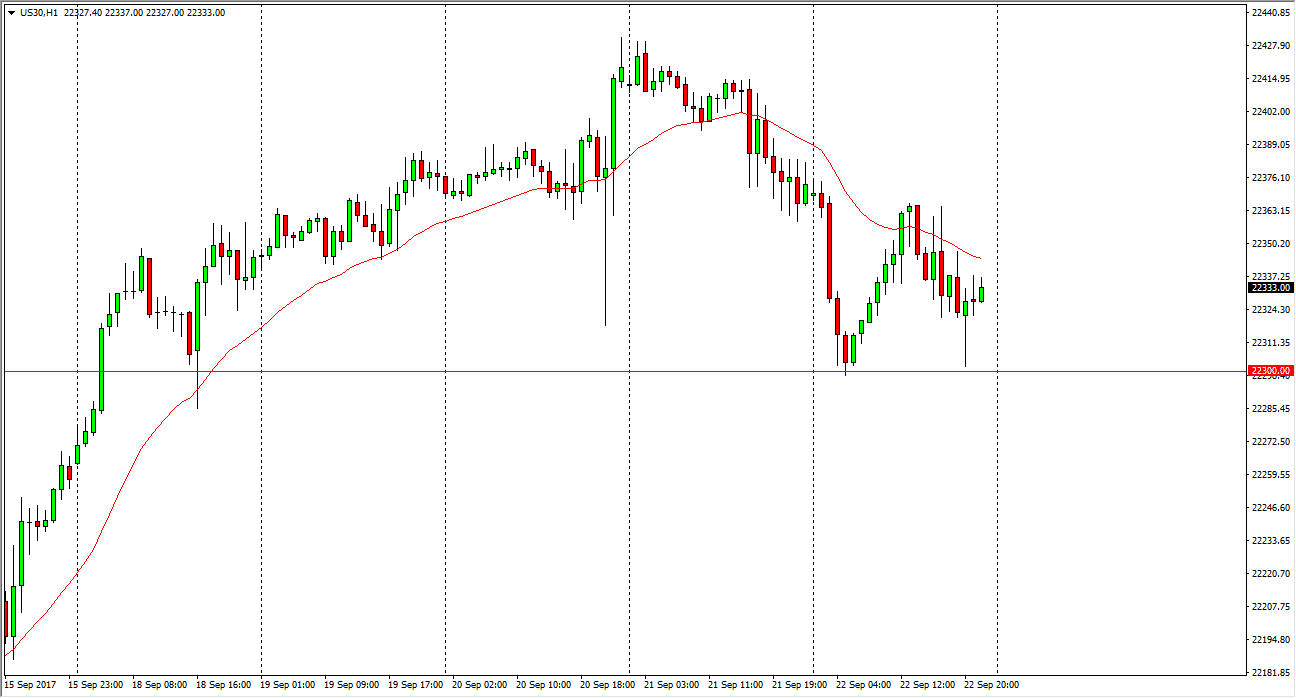This screenshot has width=1296, height=698.
Task: Click the 22181.85 label on price axis
Action: [x=1270, y=672]
